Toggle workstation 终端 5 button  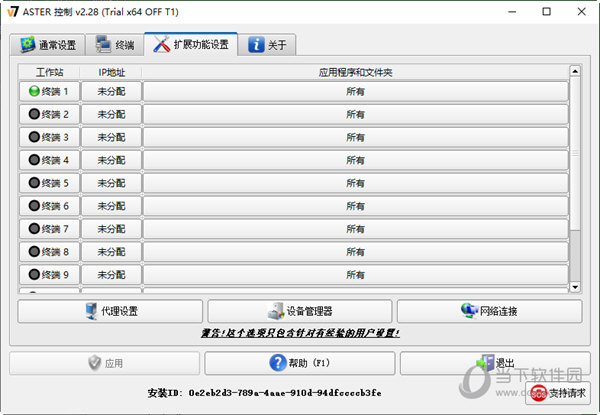pyautogui.click(x=49, y=183)
